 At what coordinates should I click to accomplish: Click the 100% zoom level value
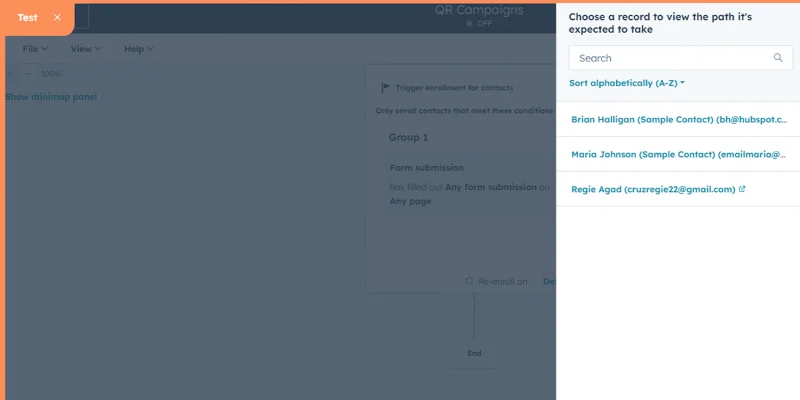[x=51, y=74]
